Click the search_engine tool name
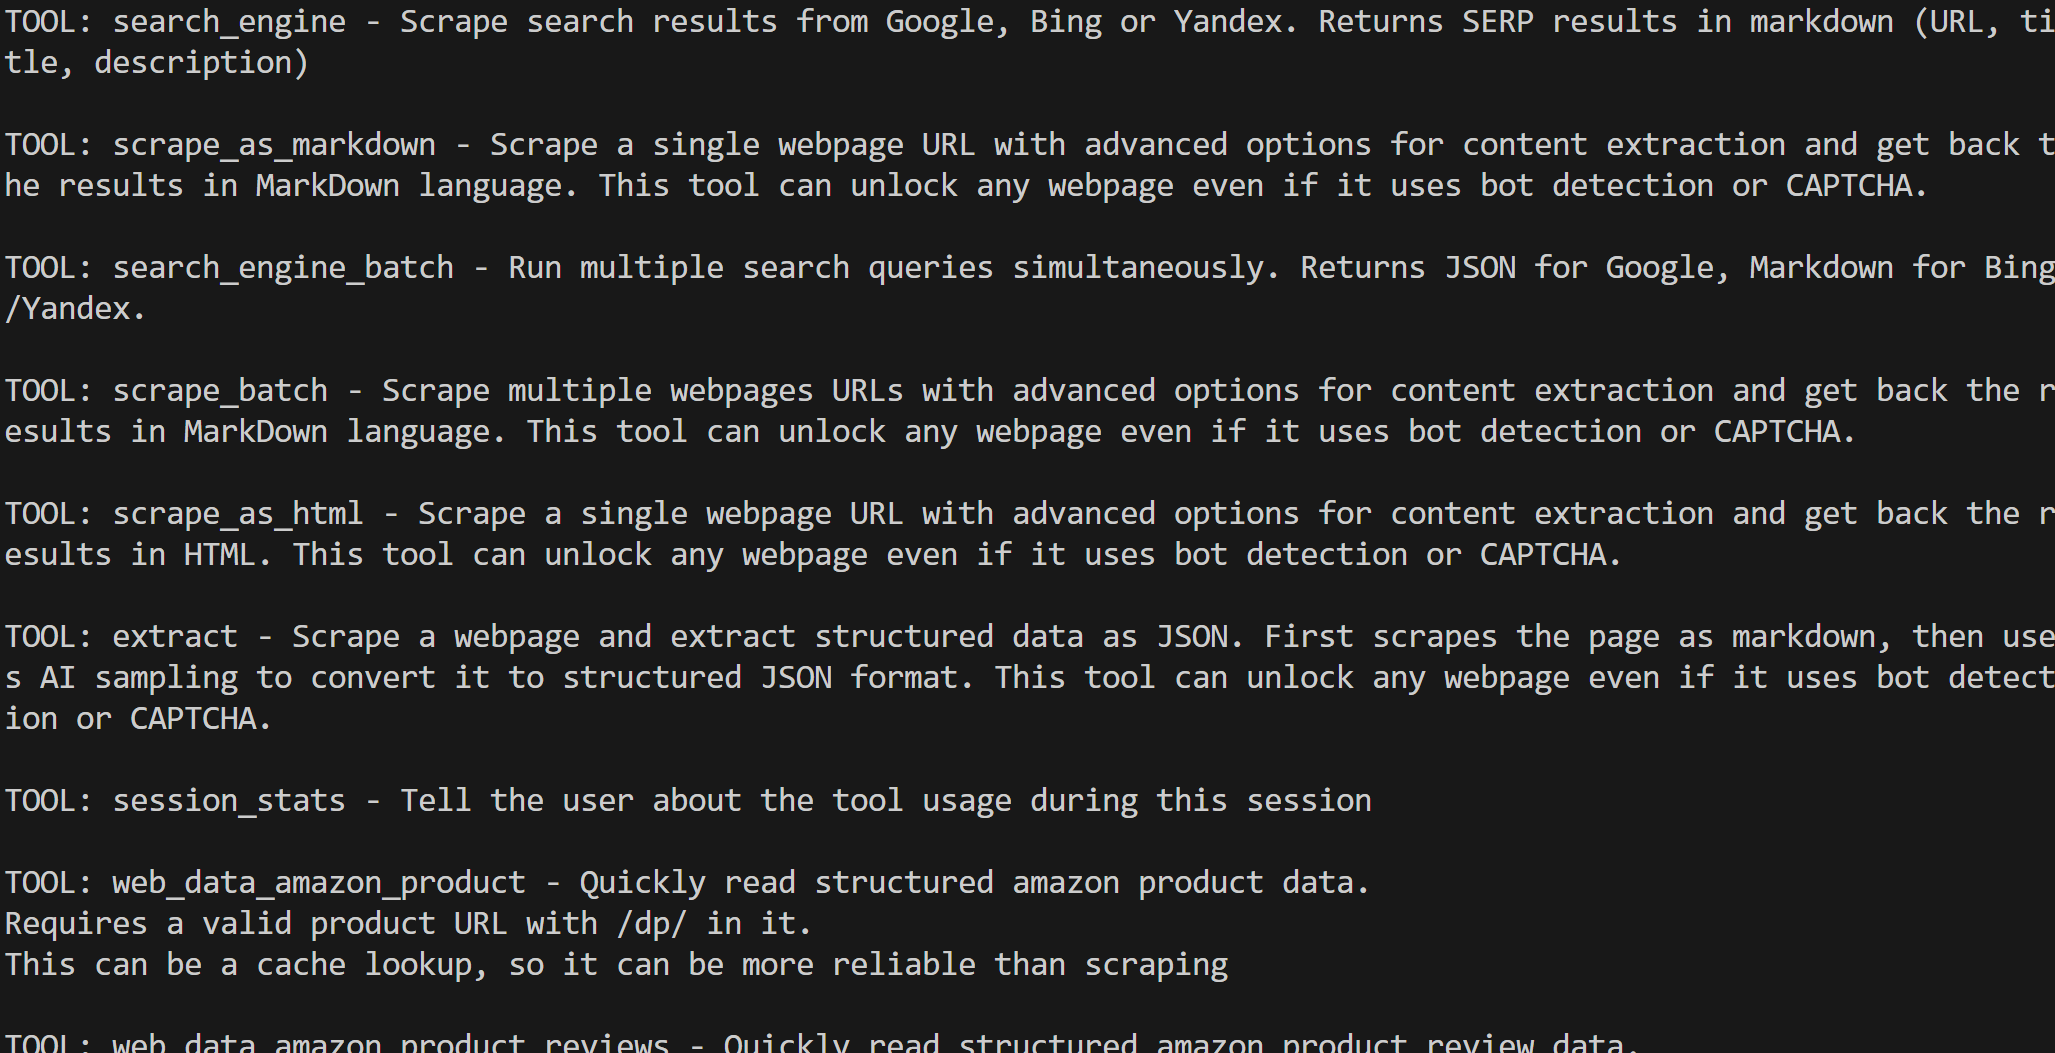The image size is (2055, 1053). pyautogui.click(x=229, y=21)
